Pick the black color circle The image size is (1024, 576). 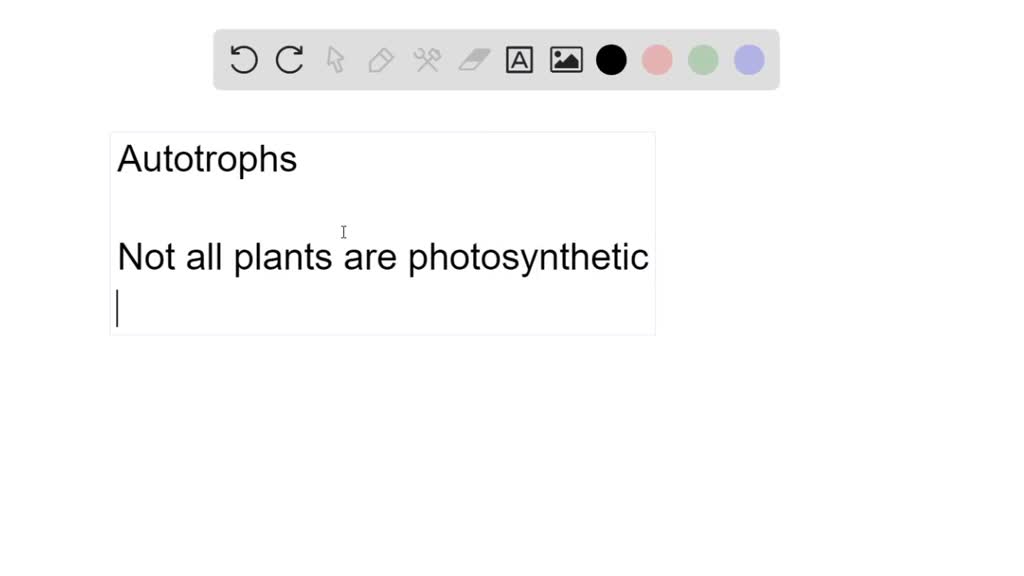pyautogui.click(x=611, y=60)
